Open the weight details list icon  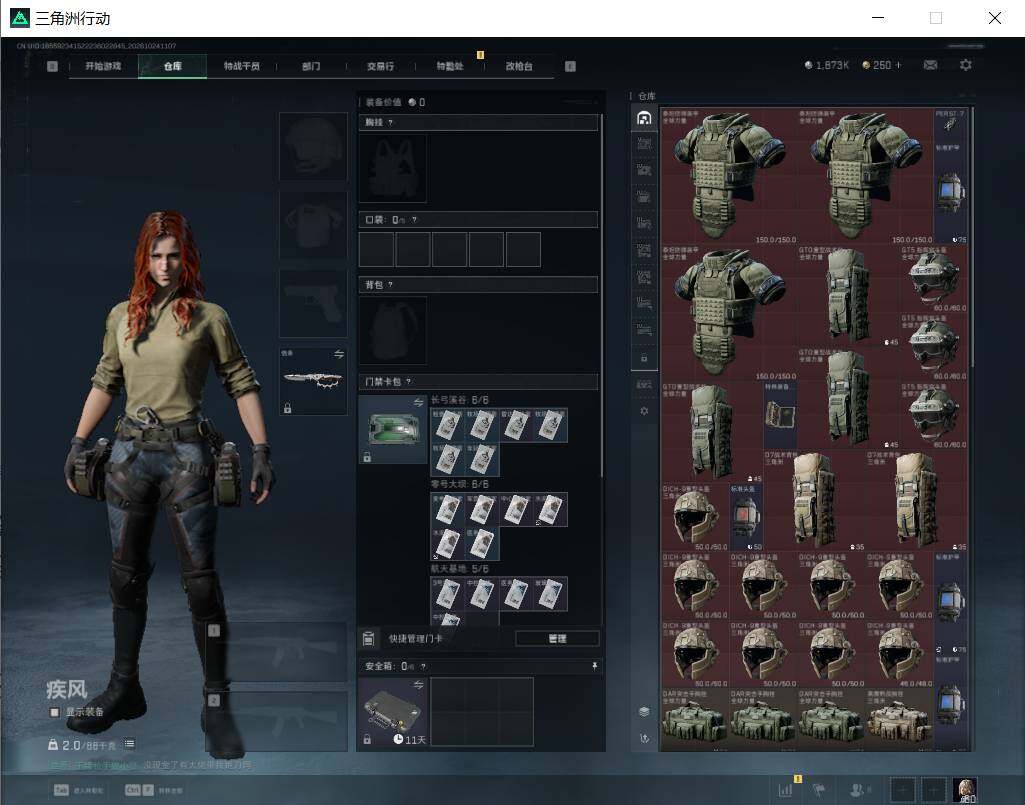(129, 744)
